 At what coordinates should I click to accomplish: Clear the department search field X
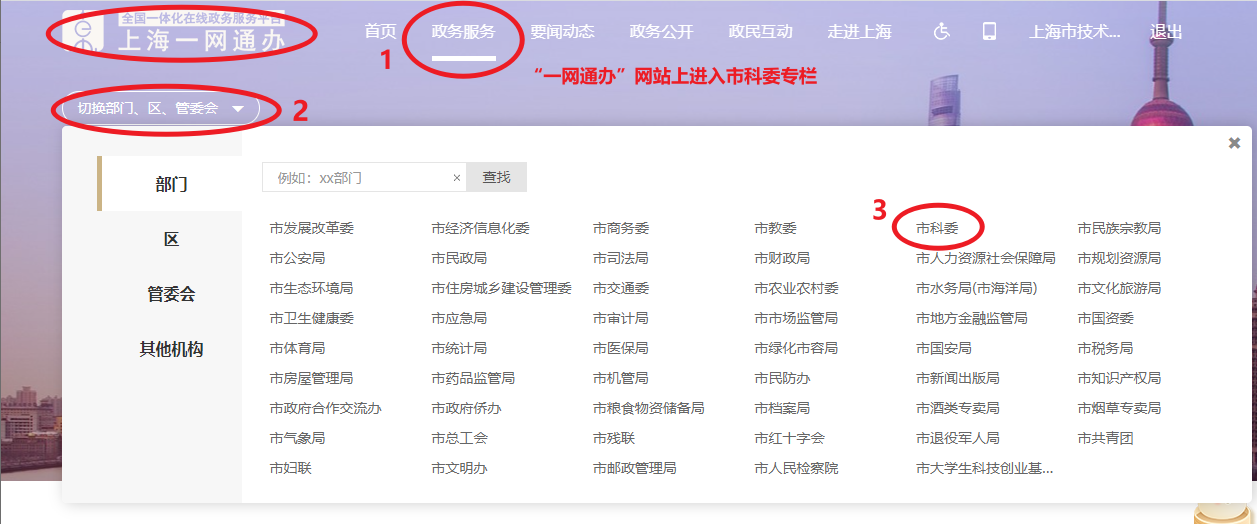coord(457,178)
